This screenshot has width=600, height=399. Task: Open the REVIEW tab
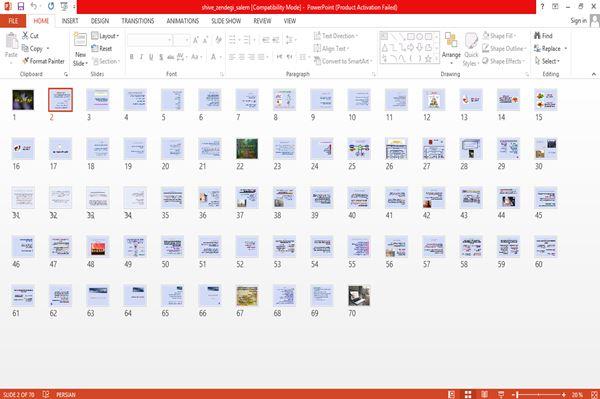262,21
